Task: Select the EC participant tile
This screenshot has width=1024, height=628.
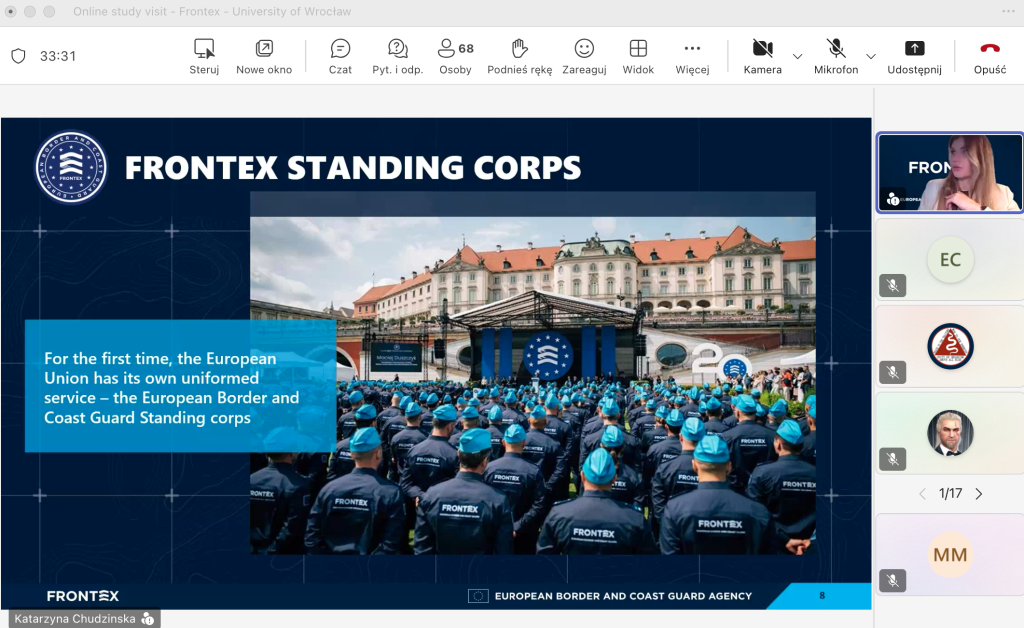Action: point(950,260)
